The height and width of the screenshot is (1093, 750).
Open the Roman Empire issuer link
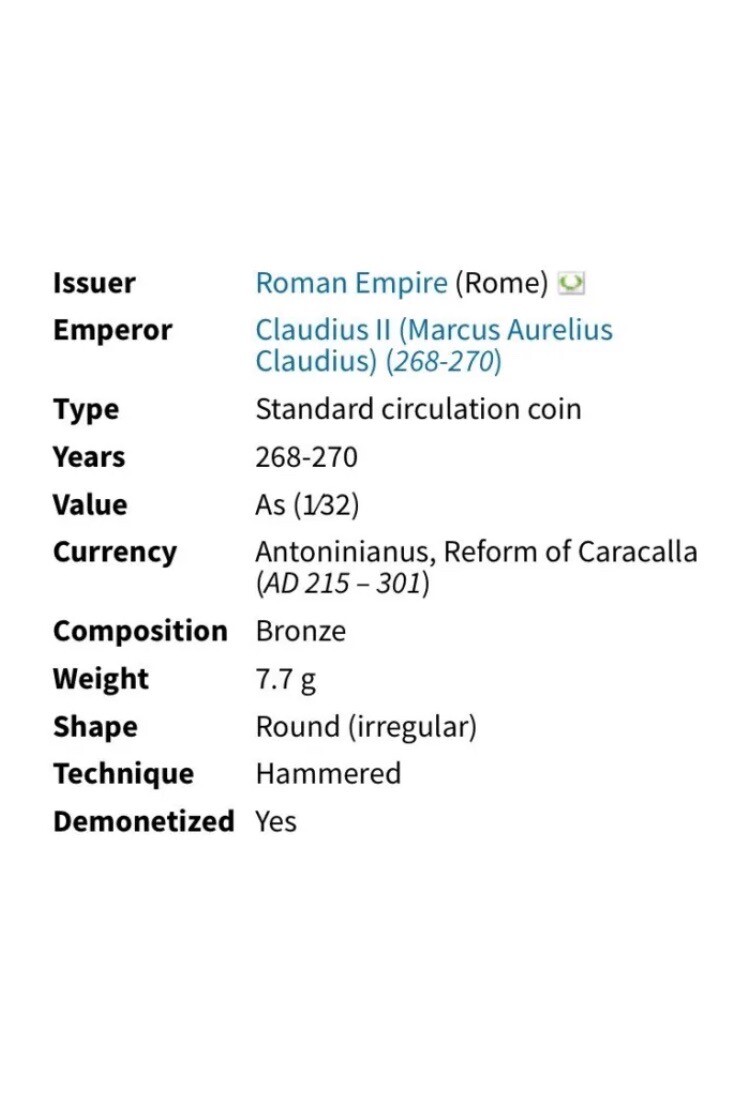(x=351, y=284)
